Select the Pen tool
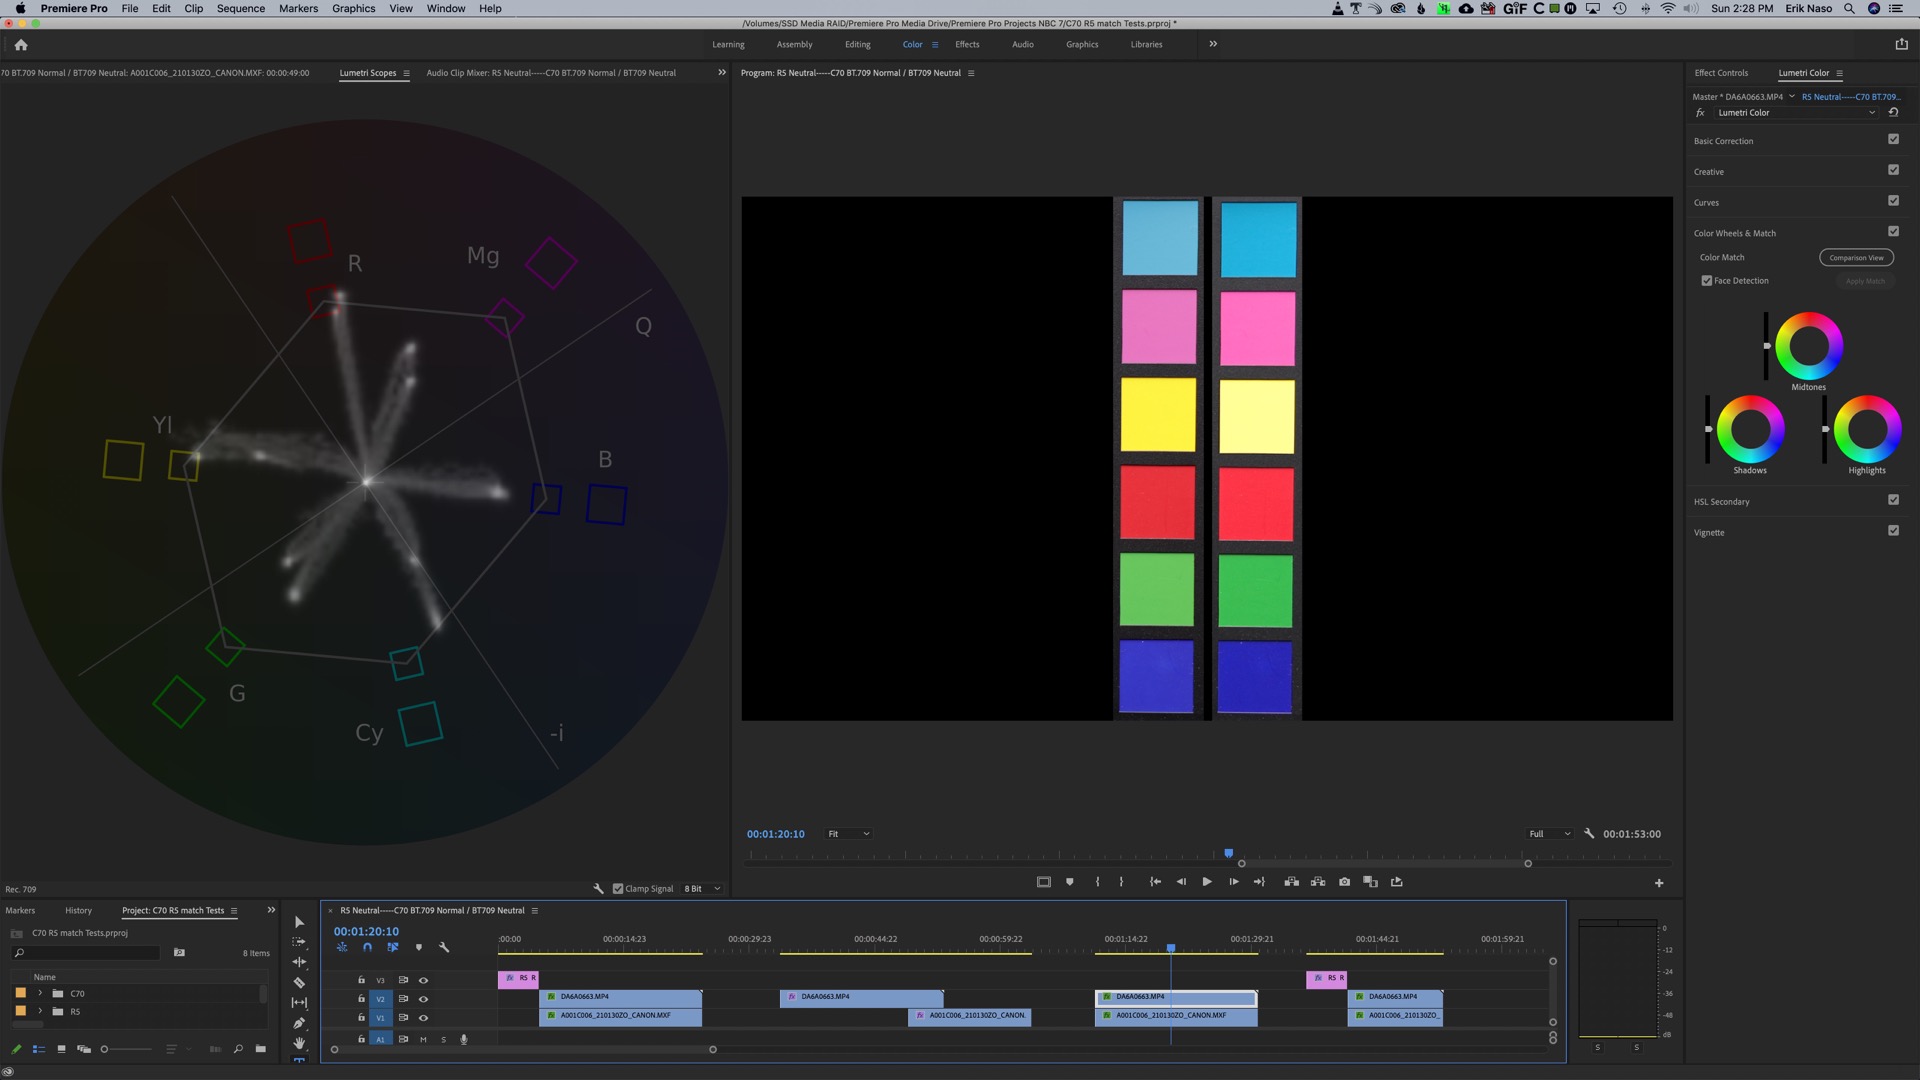Image resolution: width=1920 pixels, height=1080 pixels. coord(299,1023)
